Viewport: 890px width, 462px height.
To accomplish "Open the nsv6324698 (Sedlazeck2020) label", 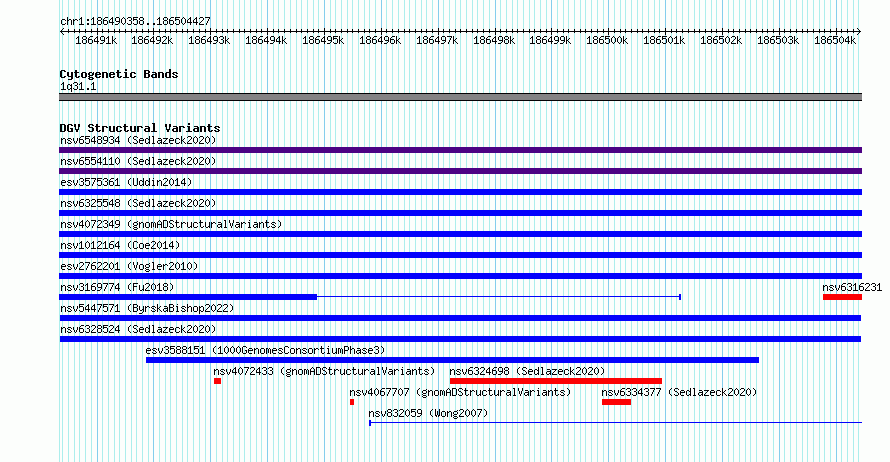I will click(527, 371).
